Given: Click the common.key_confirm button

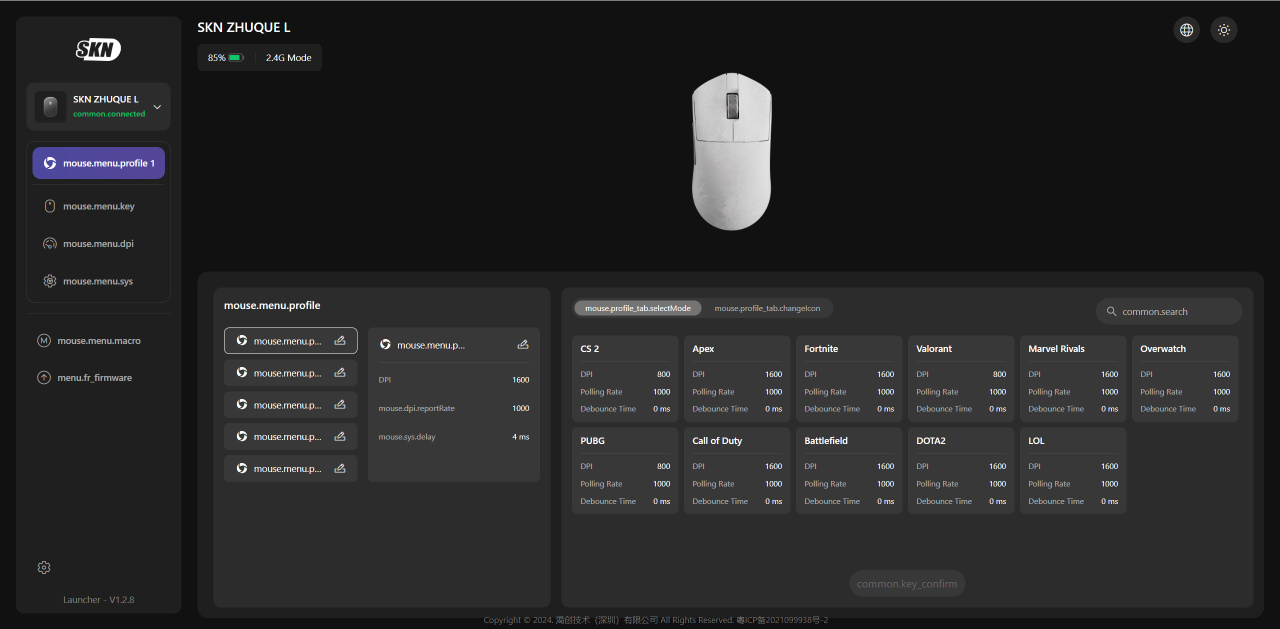Looking at the screenshot, I should pos(907,584).
